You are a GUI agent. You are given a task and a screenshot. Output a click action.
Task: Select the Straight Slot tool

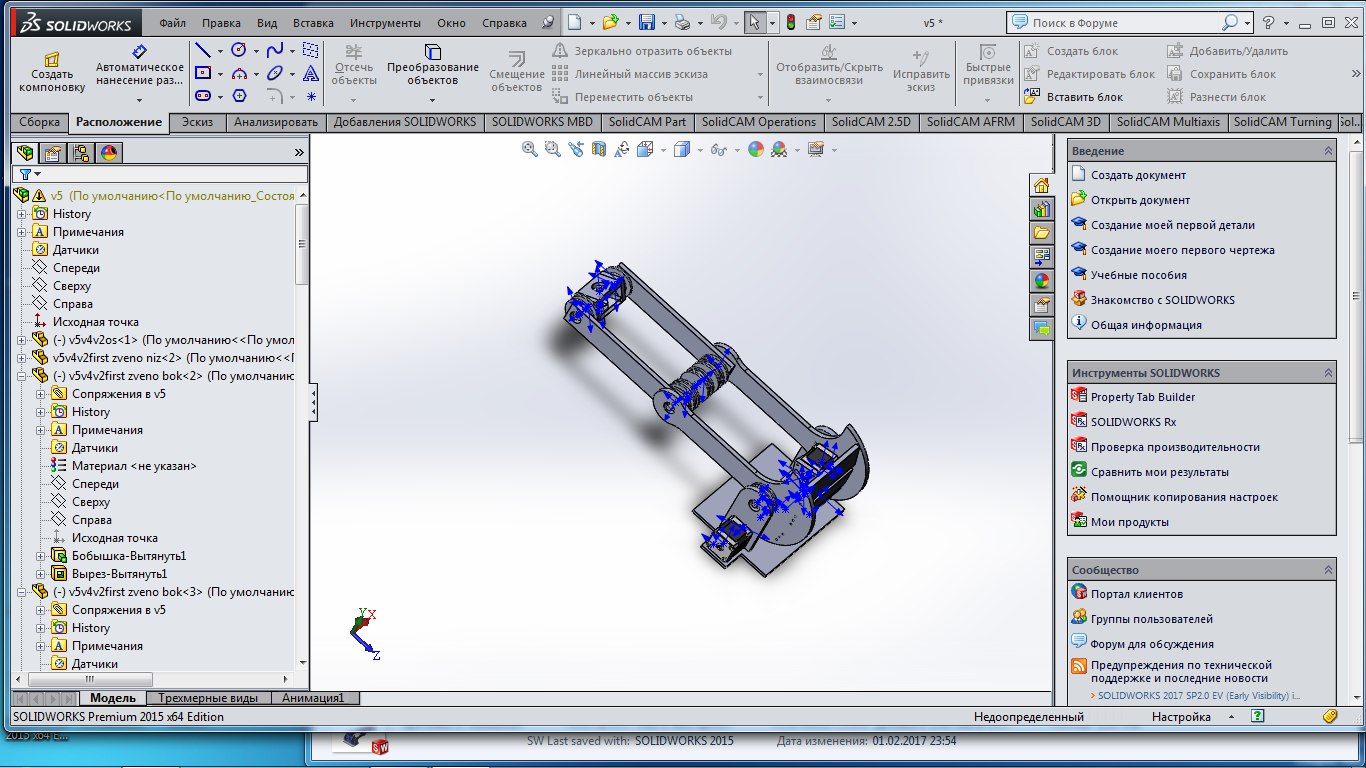click(203, 96)
